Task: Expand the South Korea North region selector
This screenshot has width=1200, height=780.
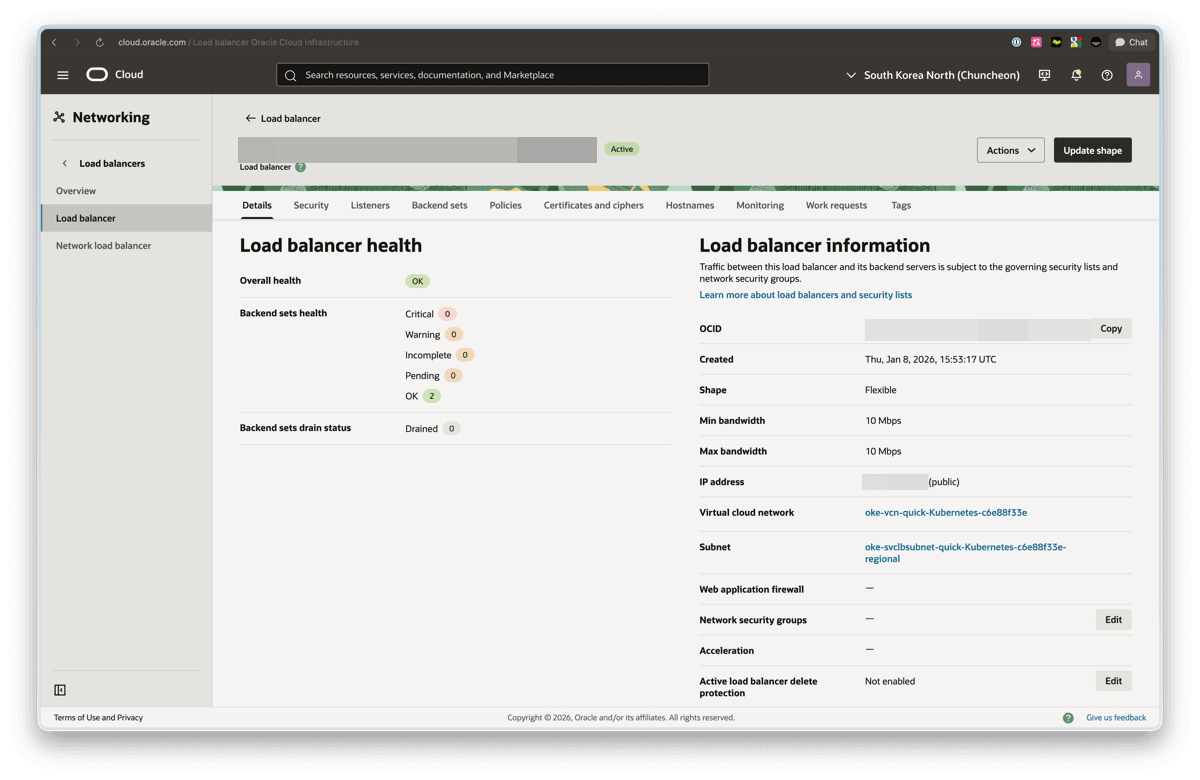Action: [x=932, y=75]
